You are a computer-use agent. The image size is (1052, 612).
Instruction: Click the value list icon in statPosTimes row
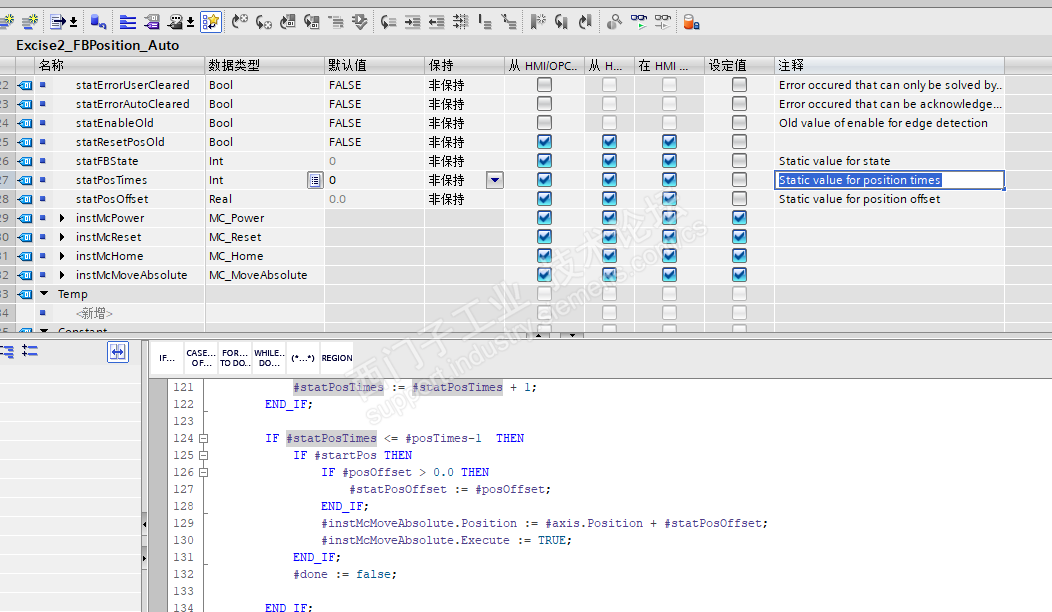[x=314, y=180]
